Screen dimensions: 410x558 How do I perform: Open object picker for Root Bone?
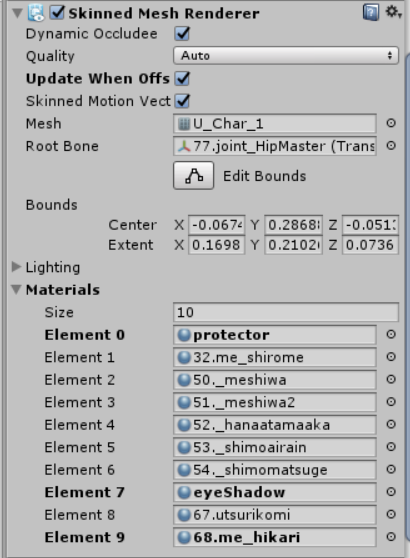391,146
